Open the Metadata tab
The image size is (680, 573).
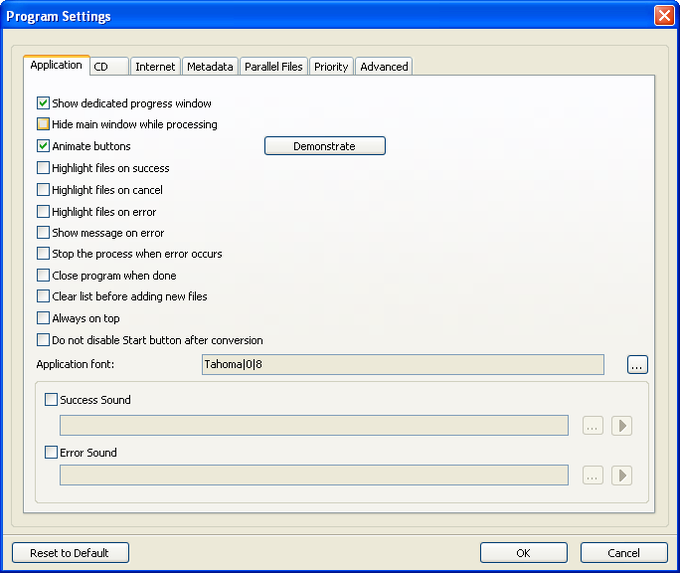point(210,67)
